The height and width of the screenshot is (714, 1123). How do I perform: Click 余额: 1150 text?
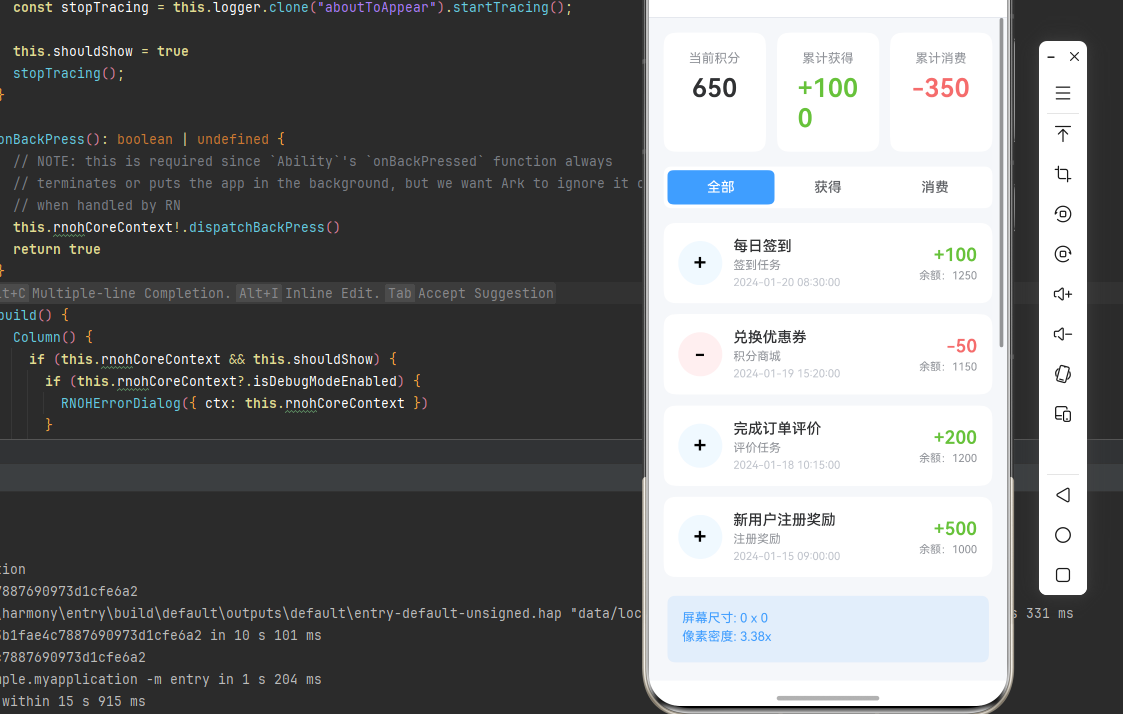[x=948, y=366]
